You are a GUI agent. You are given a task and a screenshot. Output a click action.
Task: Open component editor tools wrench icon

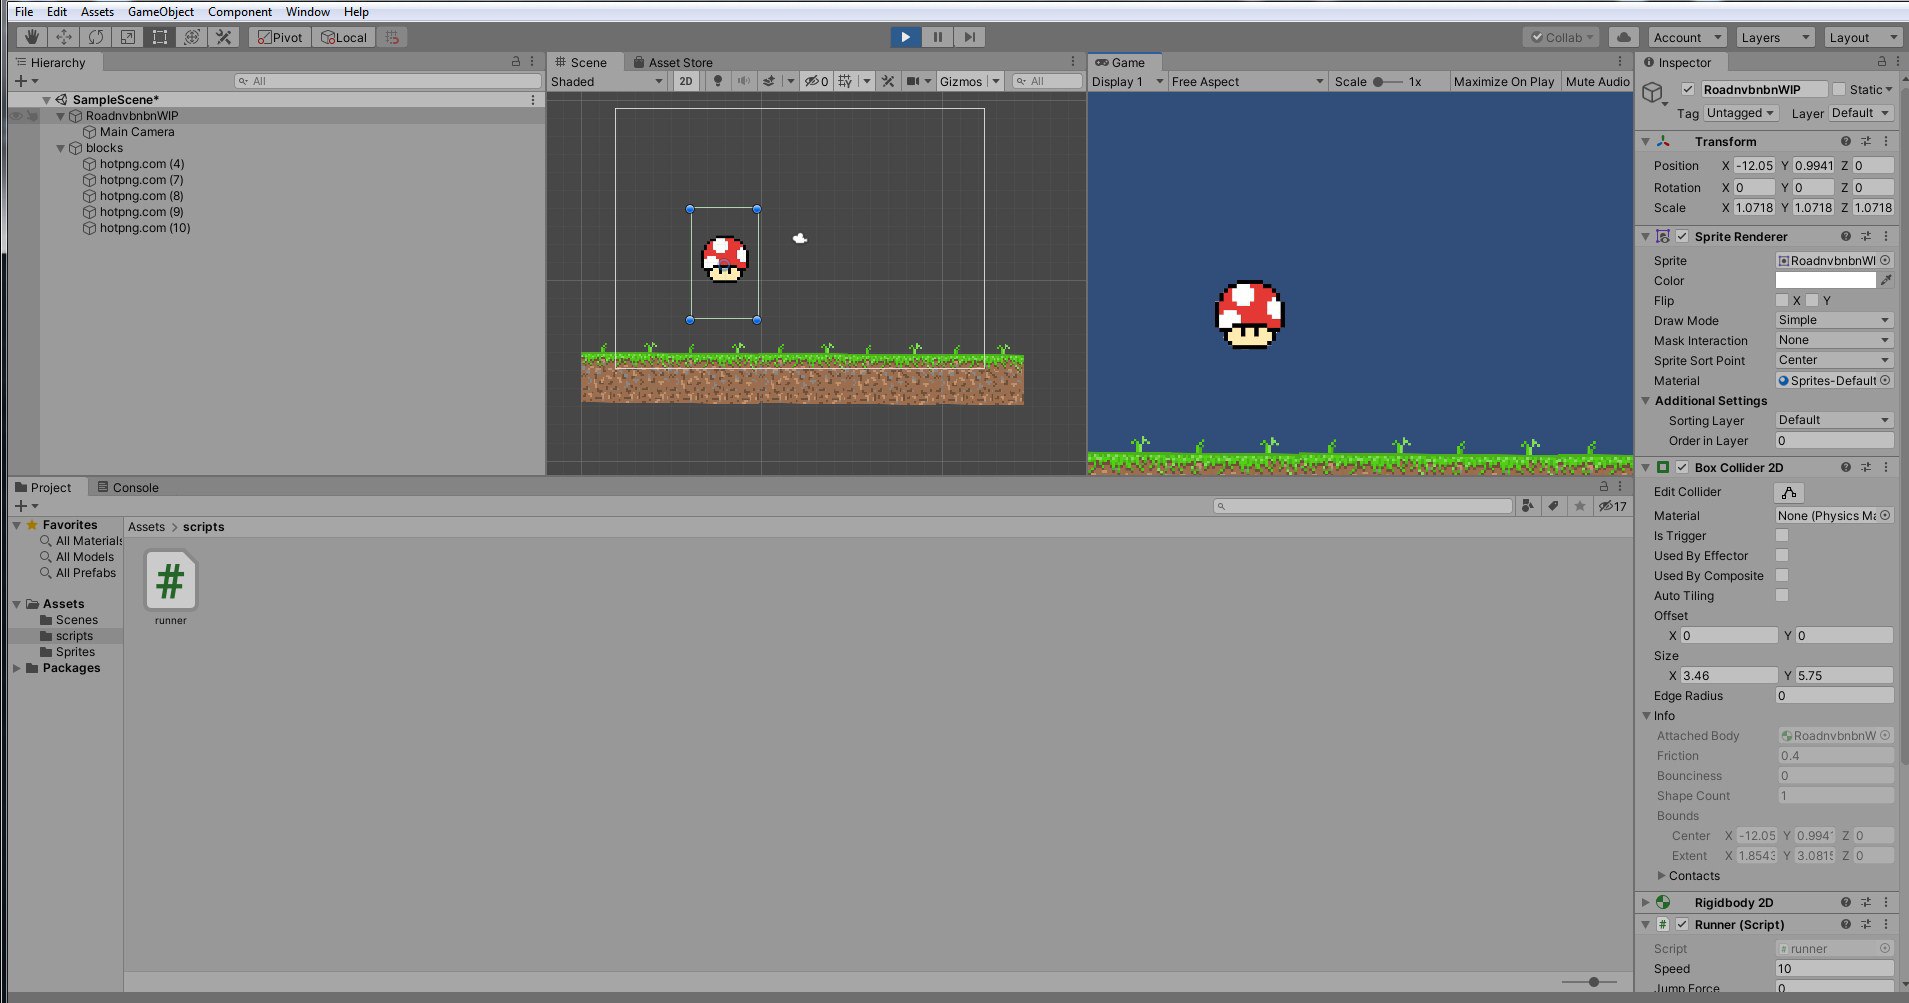pyautogui.click(x=888, y=81)
